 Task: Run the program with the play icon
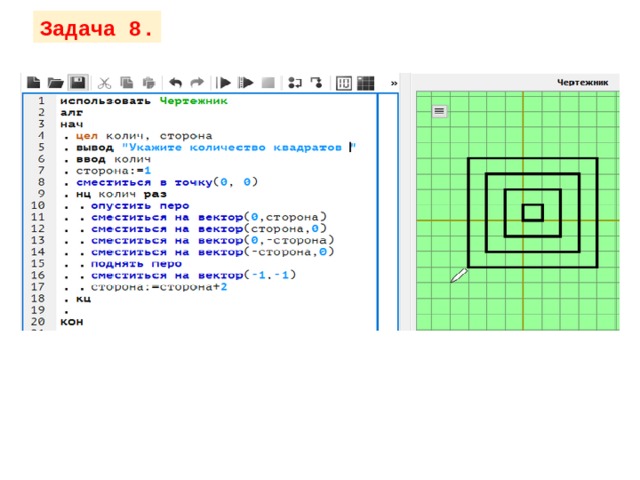click(224, 83)
